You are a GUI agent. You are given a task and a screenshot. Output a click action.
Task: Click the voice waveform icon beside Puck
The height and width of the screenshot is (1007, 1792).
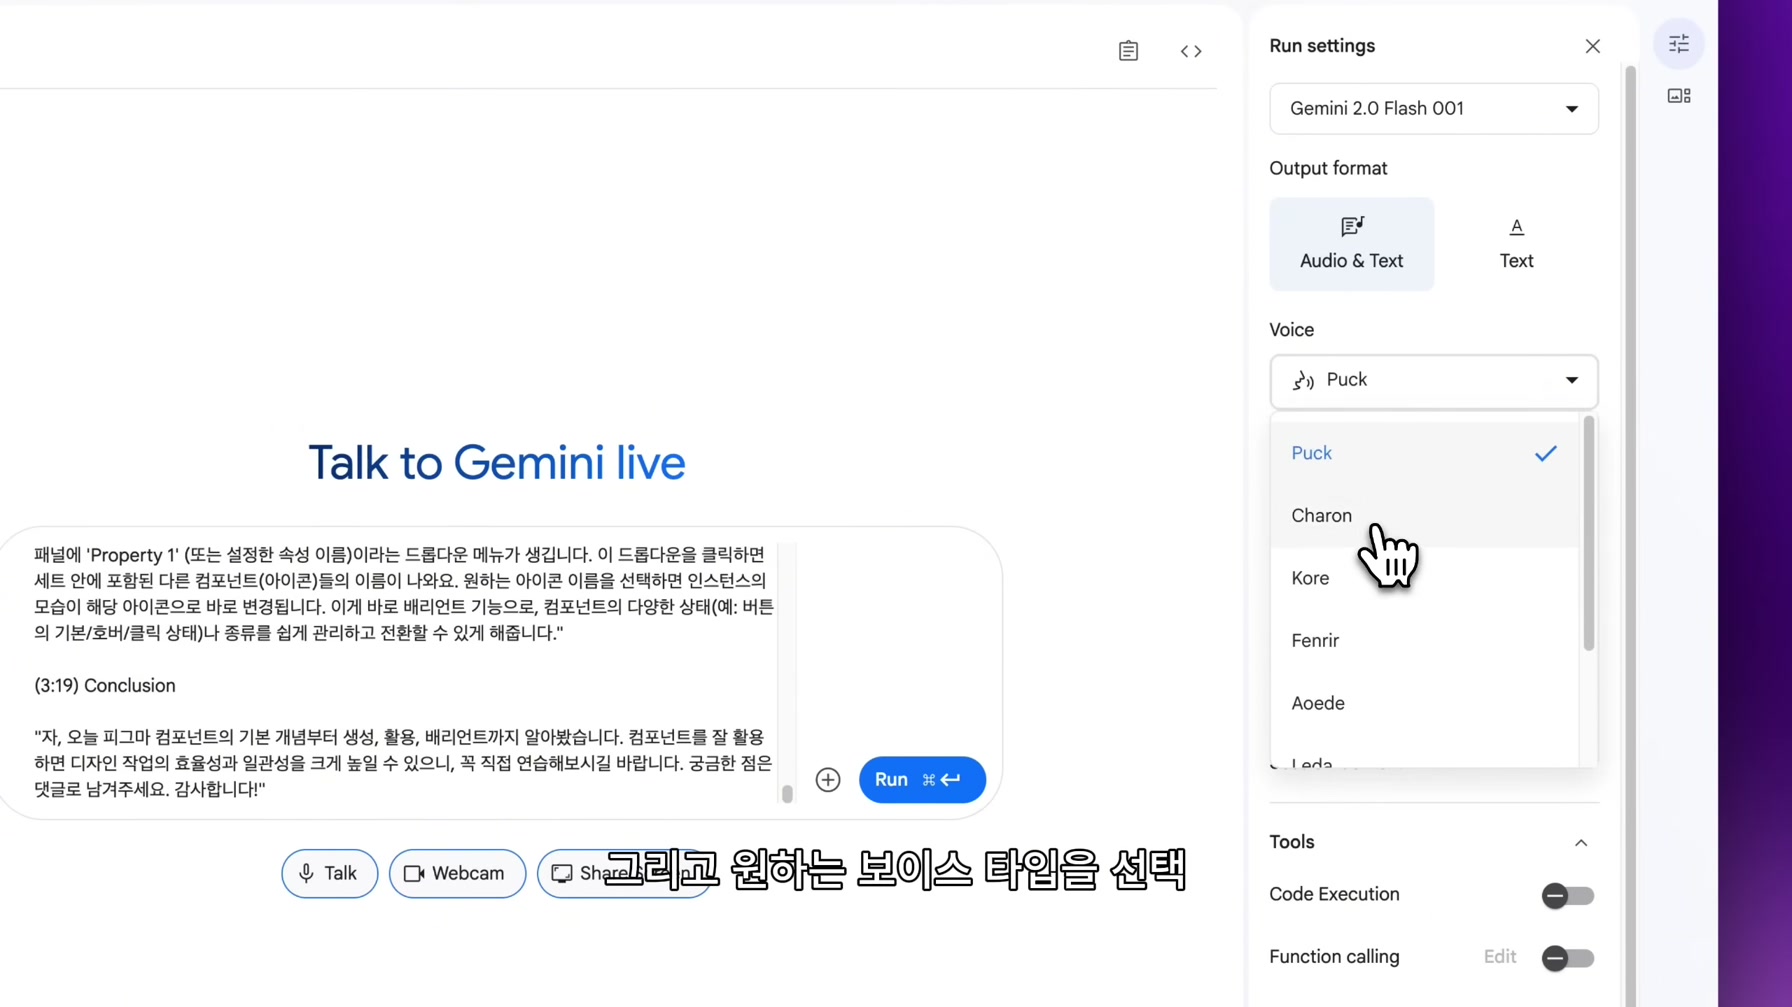(x=1303, y=380)
